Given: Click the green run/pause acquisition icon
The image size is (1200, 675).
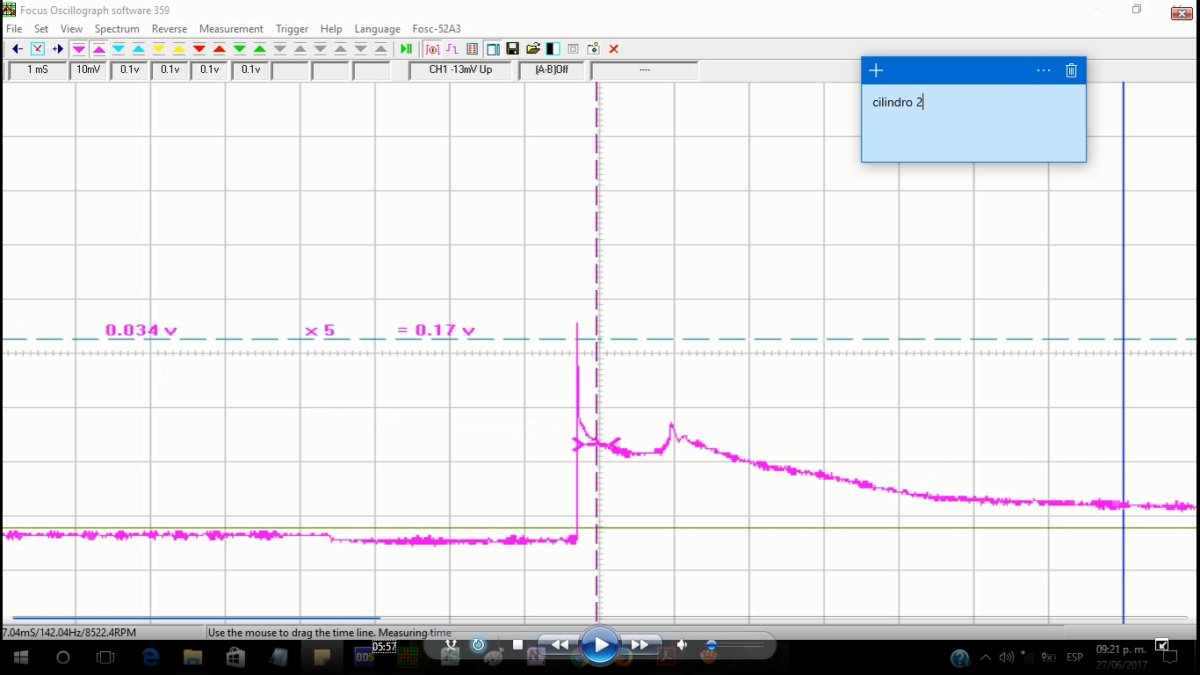Looking at the screenshot, I should coord(406,49).
